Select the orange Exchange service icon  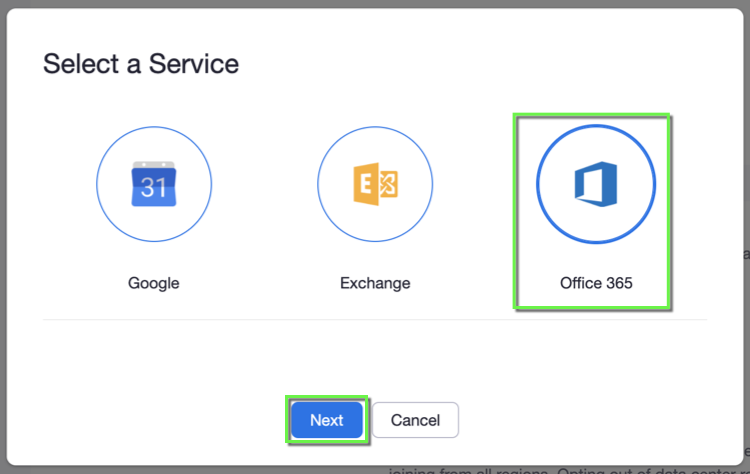click(375, 186)
